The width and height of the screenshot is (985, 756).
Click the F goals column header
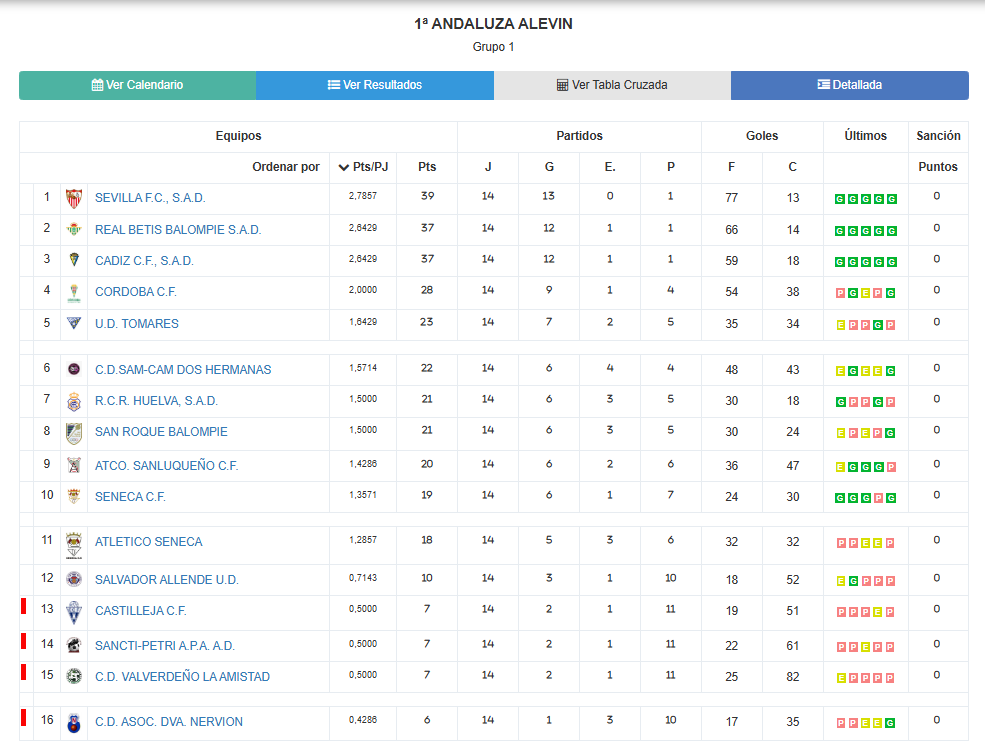click(x=731, y=167)
